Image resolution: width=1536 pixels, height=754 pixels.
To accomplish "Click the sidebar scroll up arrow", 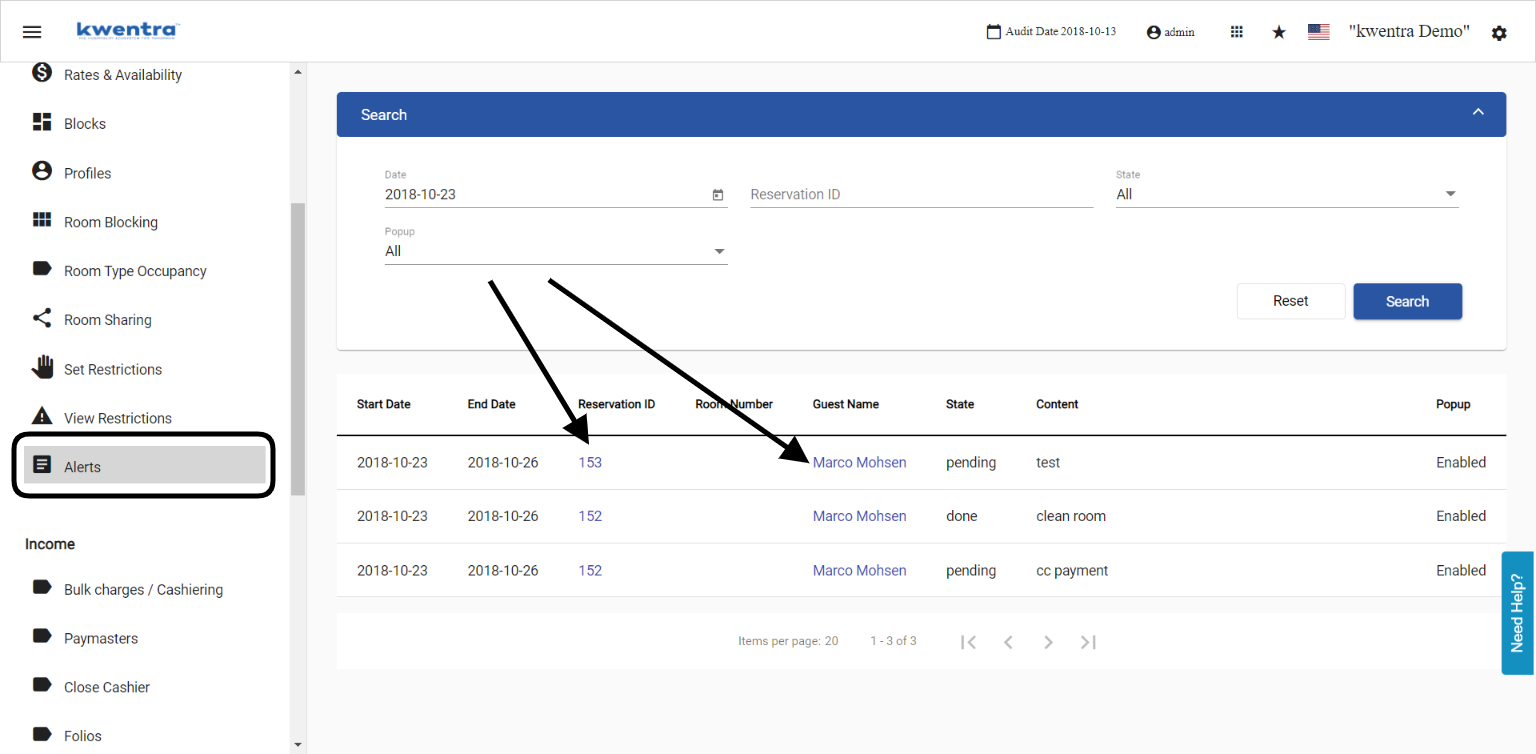I will tap(298, 72).
